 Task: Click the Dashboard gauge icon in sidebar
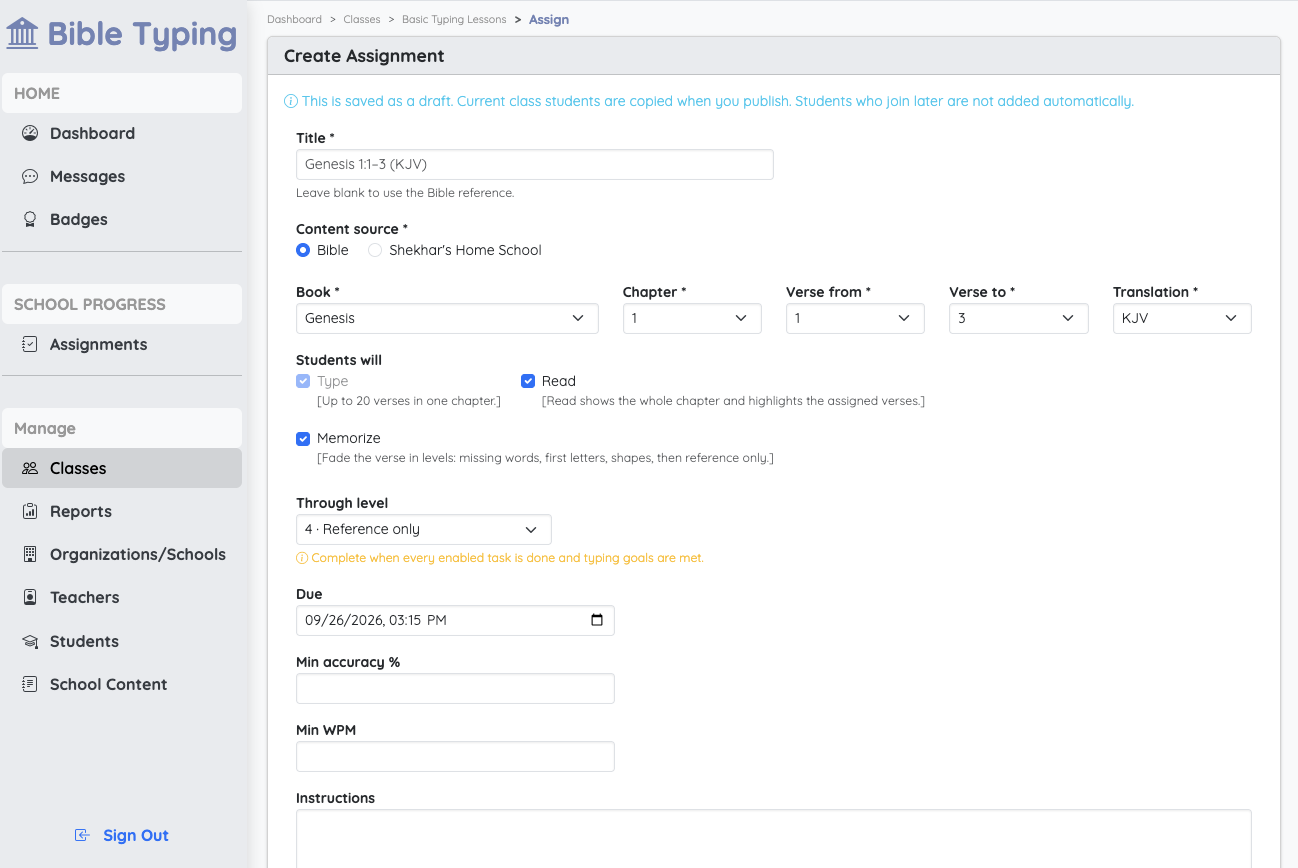(30, 133)
